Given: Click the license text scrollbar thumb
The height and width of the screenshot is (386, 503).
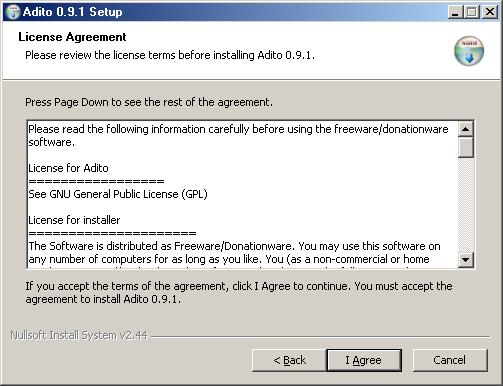Looking at the screenshot, I should [x=466, y=147].
